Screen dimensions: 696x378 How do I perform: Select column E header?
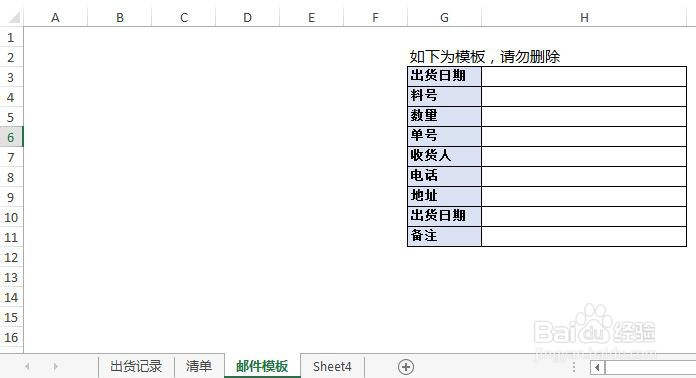312,18
